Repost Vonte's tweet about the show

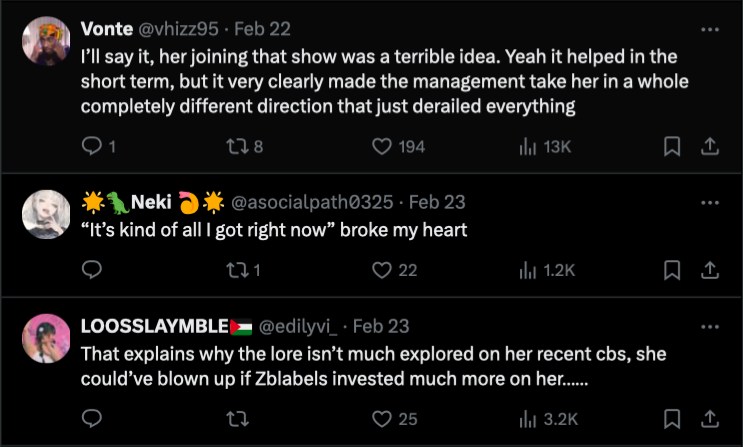235,147
